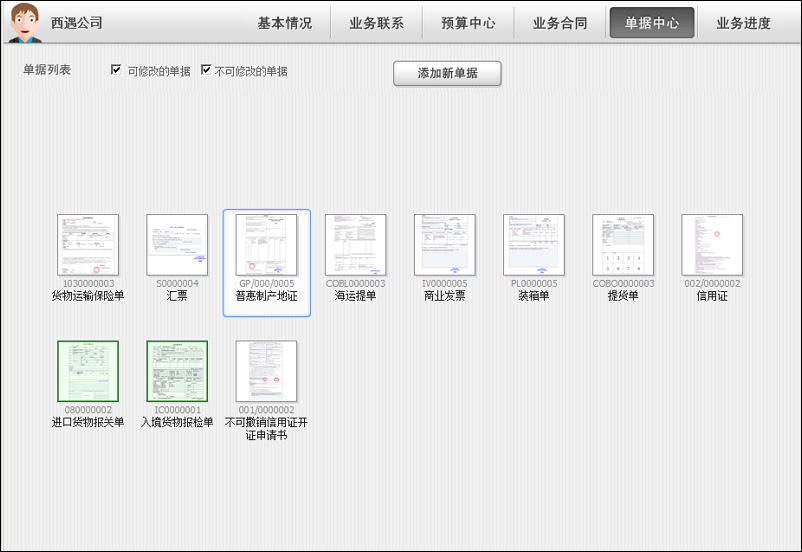Screen dimensions: 802x552
Task: Open the 货物运输保险单 document icon
Action: 88,245
